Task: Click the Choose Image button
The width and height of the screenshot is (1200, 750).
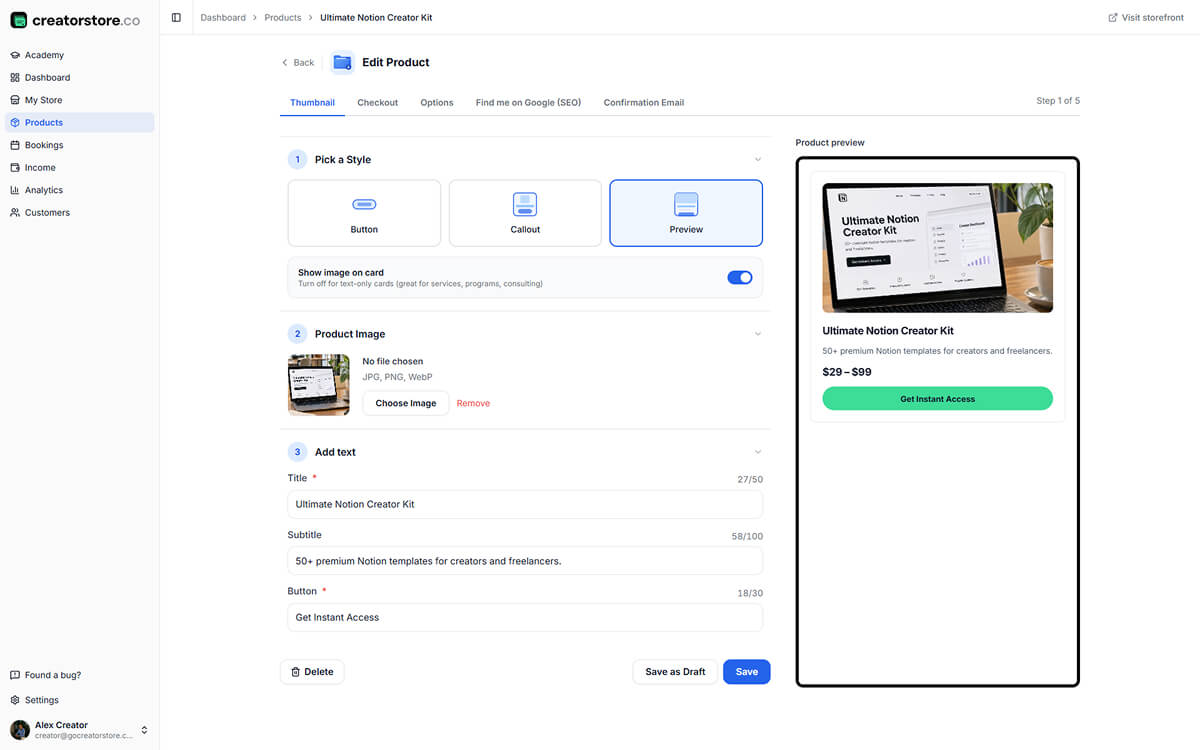Action: pos(406,403)
